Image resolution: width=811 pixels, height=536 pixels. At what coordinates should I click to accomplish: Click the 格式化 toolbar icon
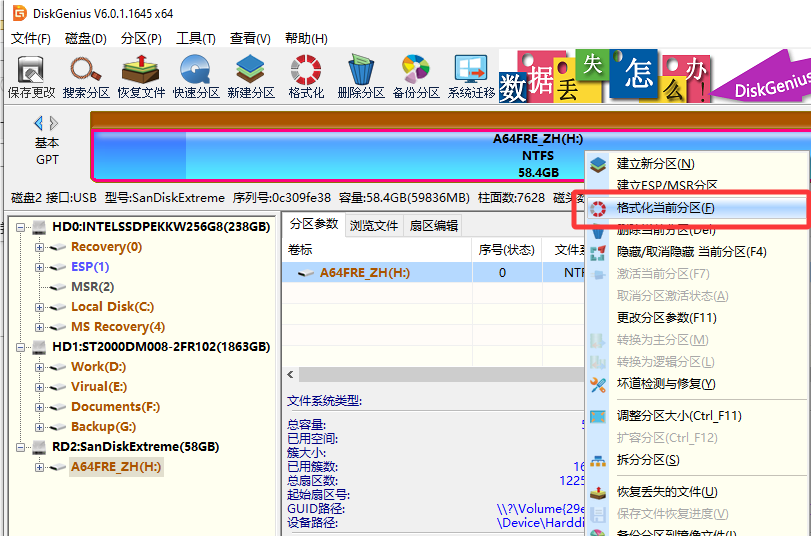(306, 77)
